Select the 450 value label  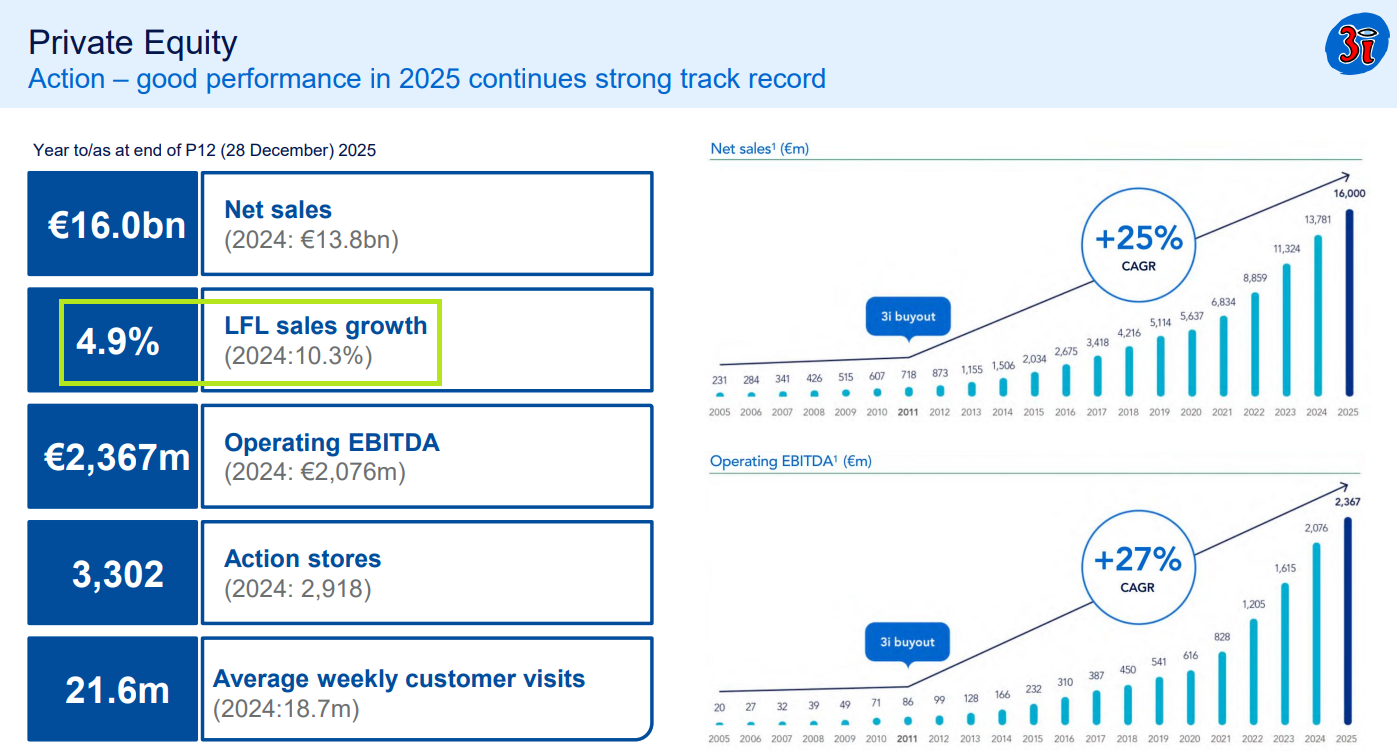pyautogui.click(x=1130, y=670)
